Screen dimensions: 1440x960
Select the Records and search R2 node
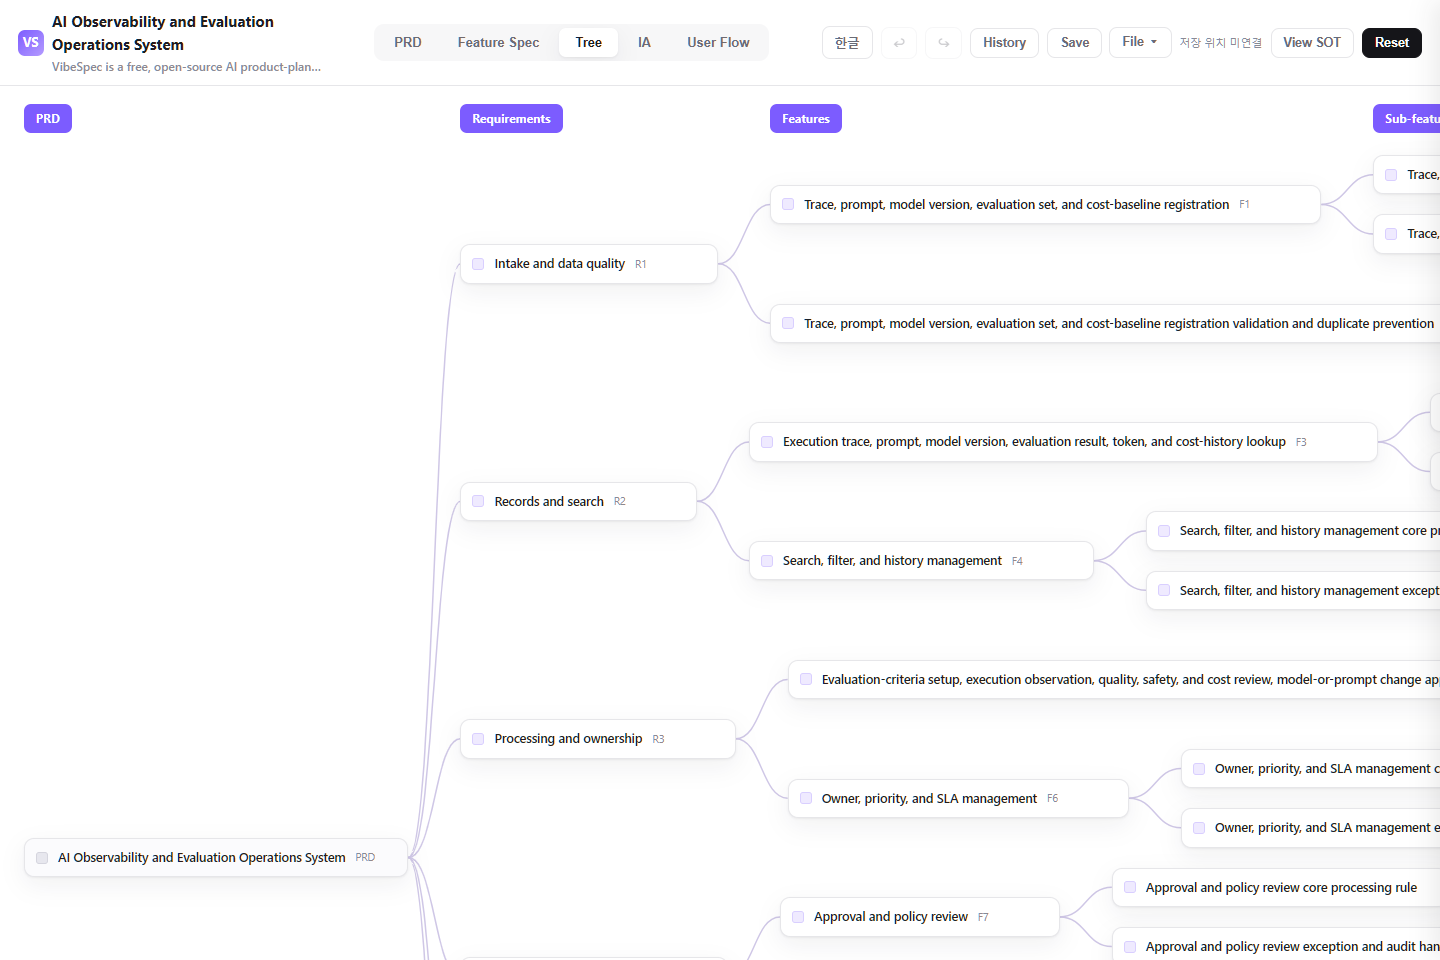578,501
